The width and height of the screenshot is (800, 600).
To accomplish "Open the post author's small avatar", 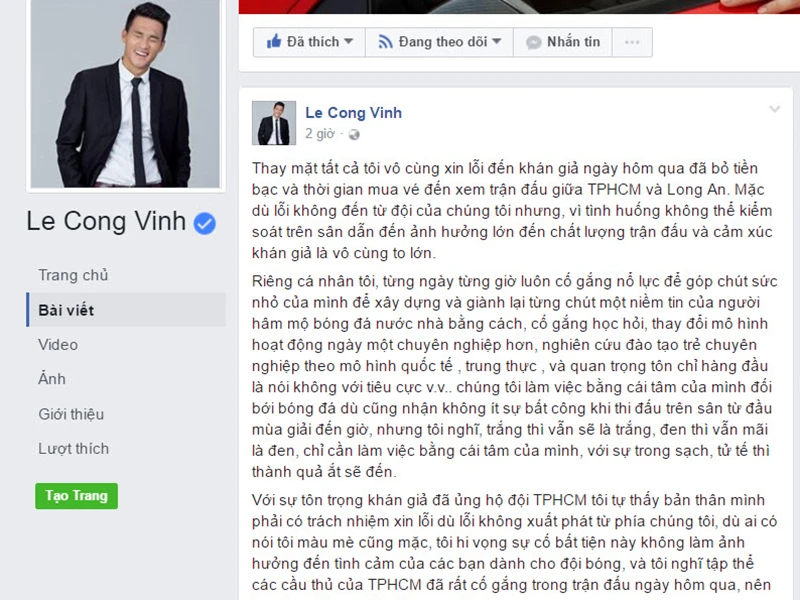I will point(274,123).
